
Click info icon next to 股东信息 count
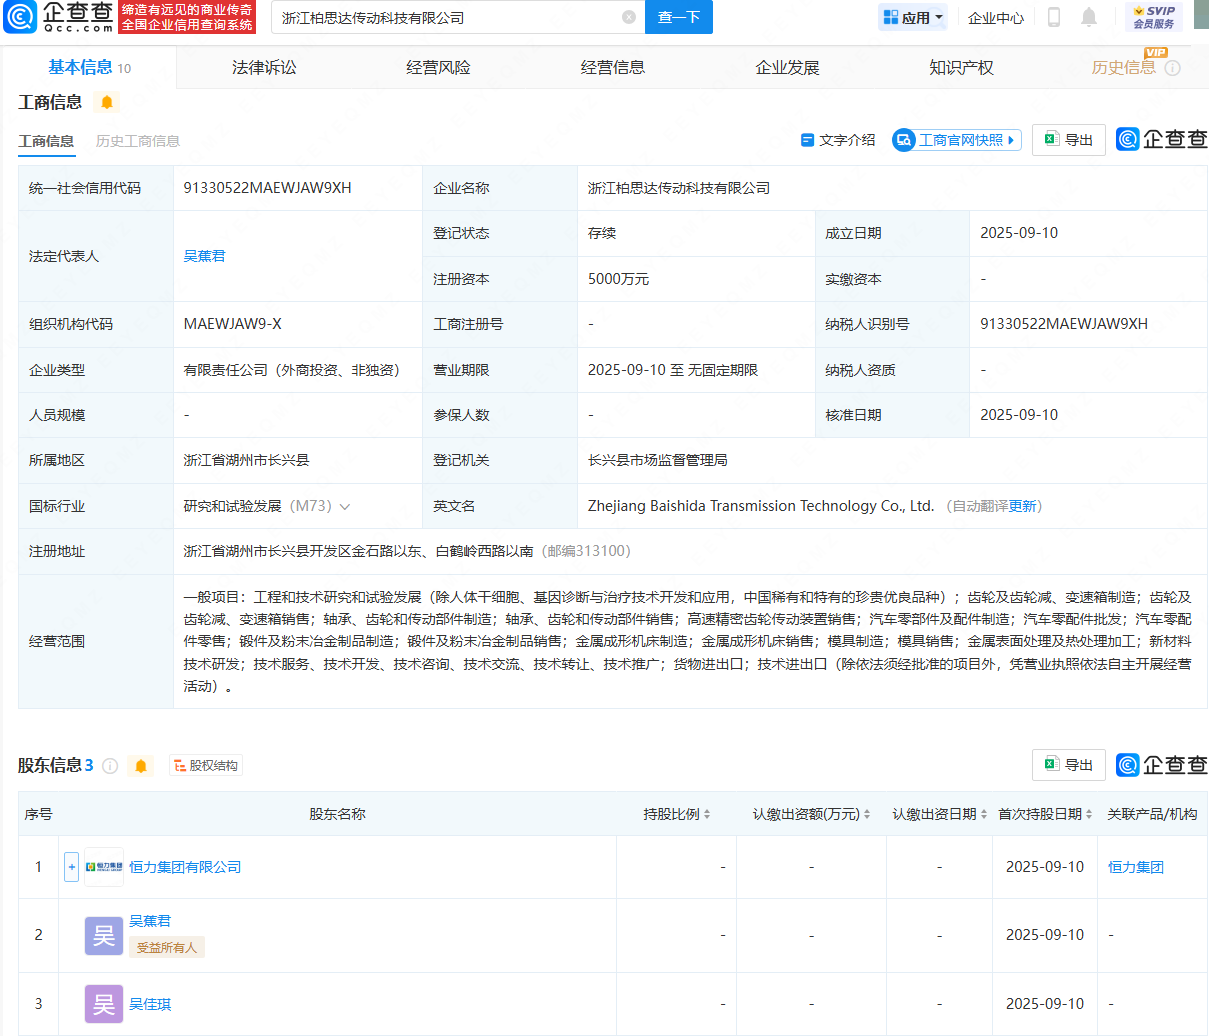110,766
